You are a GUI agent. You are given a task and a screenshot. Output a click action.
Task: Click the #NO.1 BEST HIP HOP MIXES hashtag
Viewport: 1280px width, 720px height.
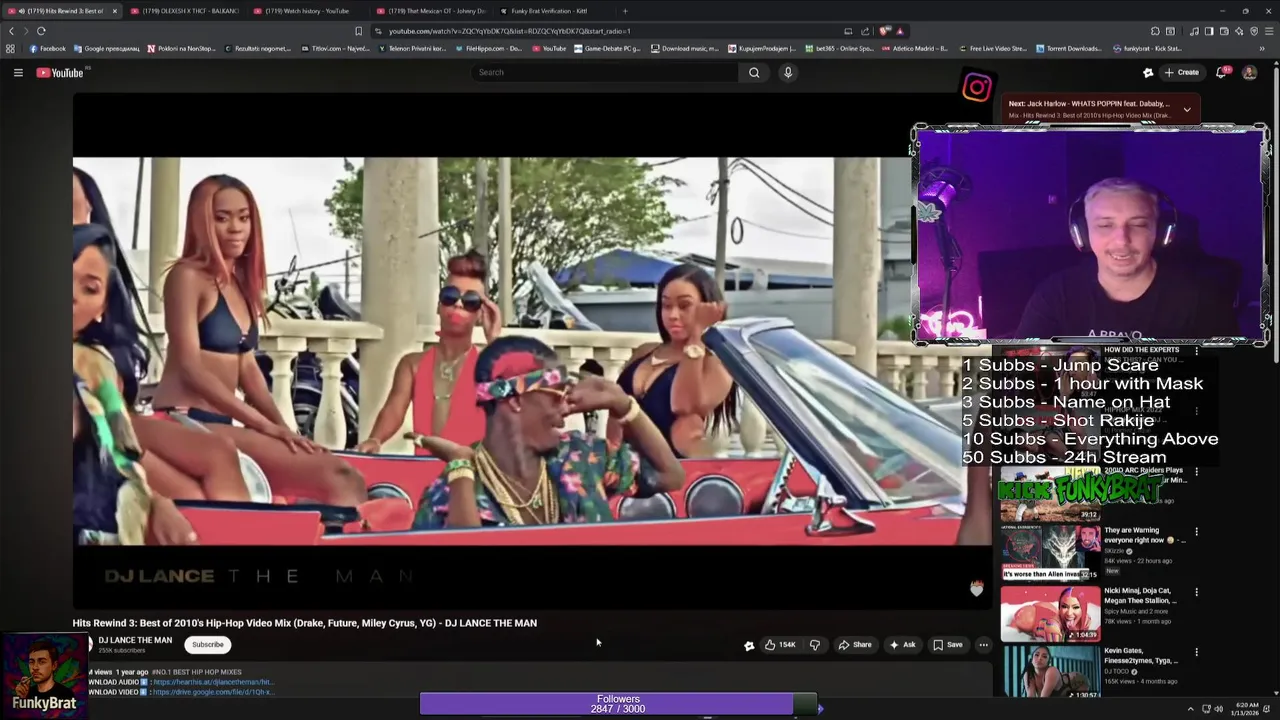[196, 672]
